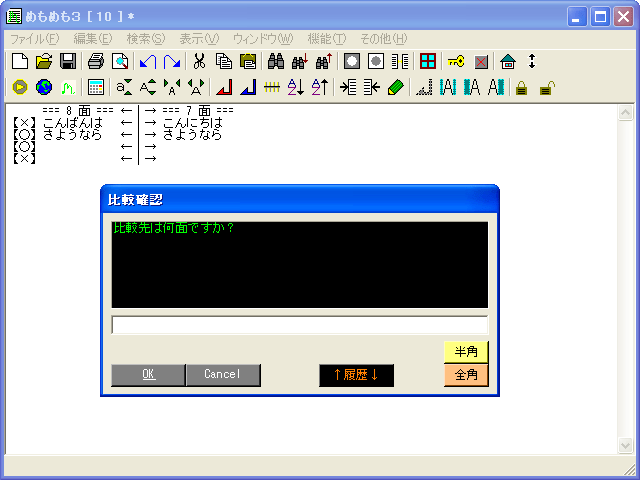The width and height of the screenshot is (640, 480).
Task: Focus the text input field in dialog
Action: pyautogui.click(x=300, y=325)
